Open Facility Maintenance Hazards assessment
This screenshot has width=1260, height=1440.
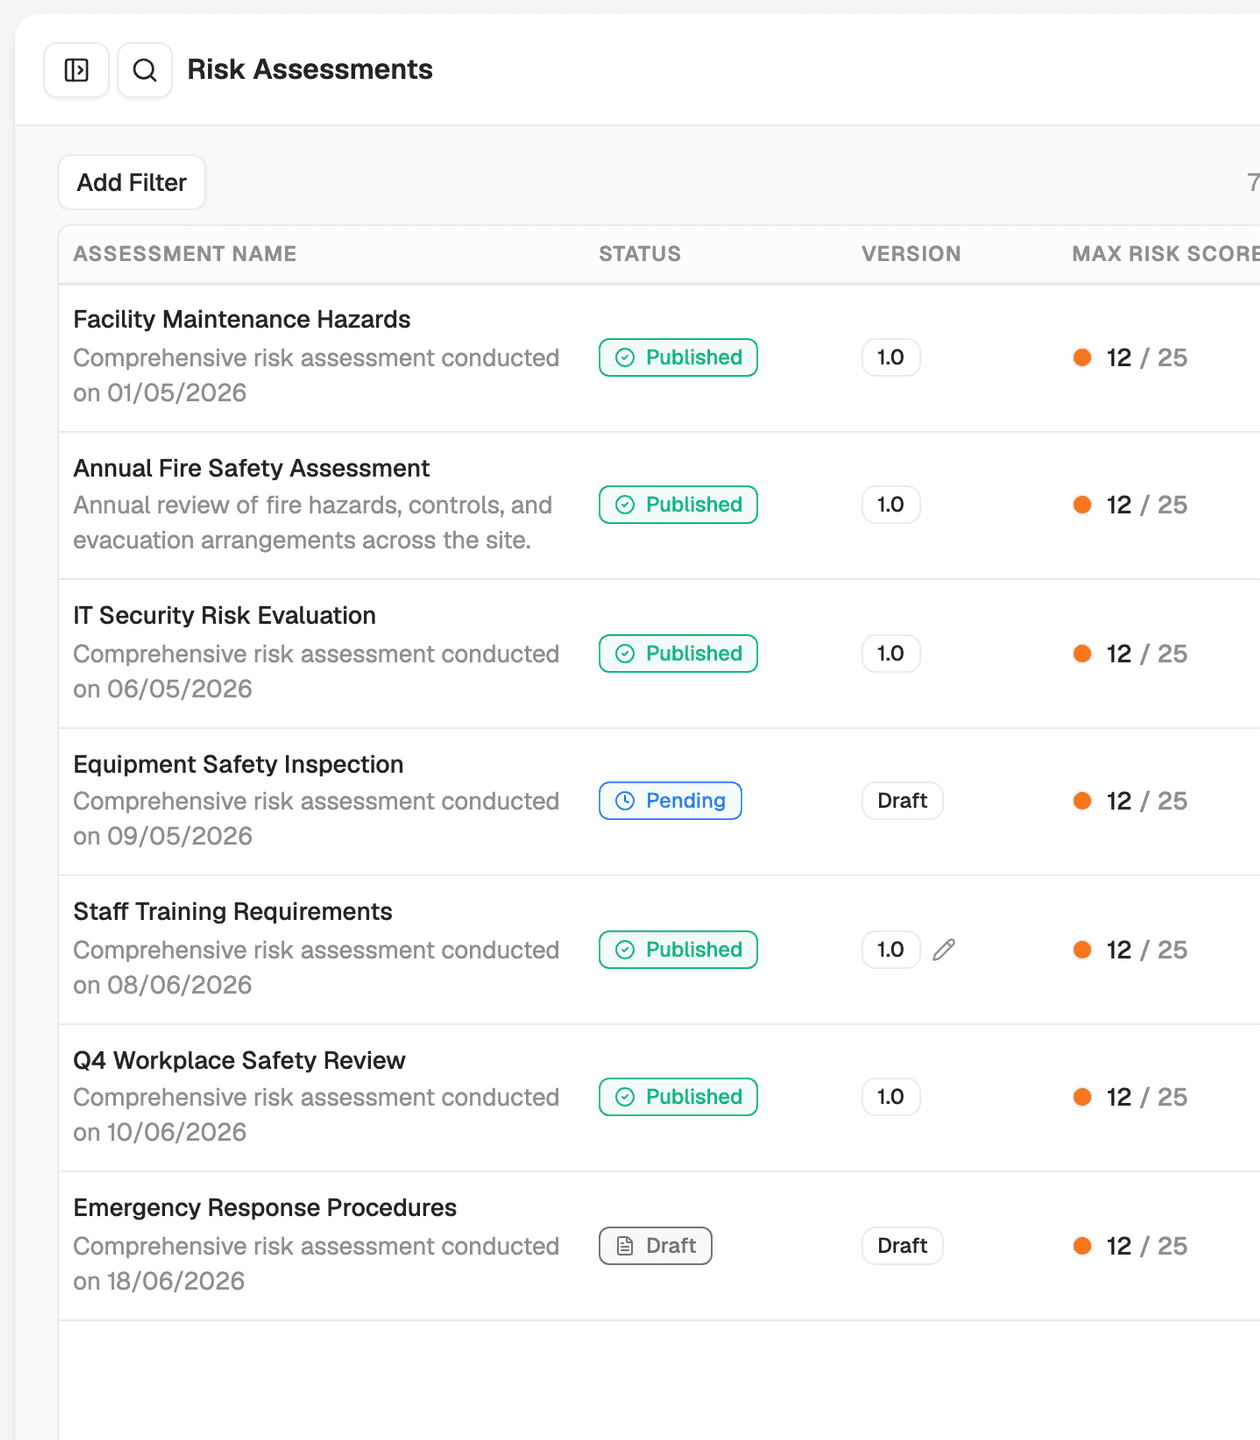(242, 319)
